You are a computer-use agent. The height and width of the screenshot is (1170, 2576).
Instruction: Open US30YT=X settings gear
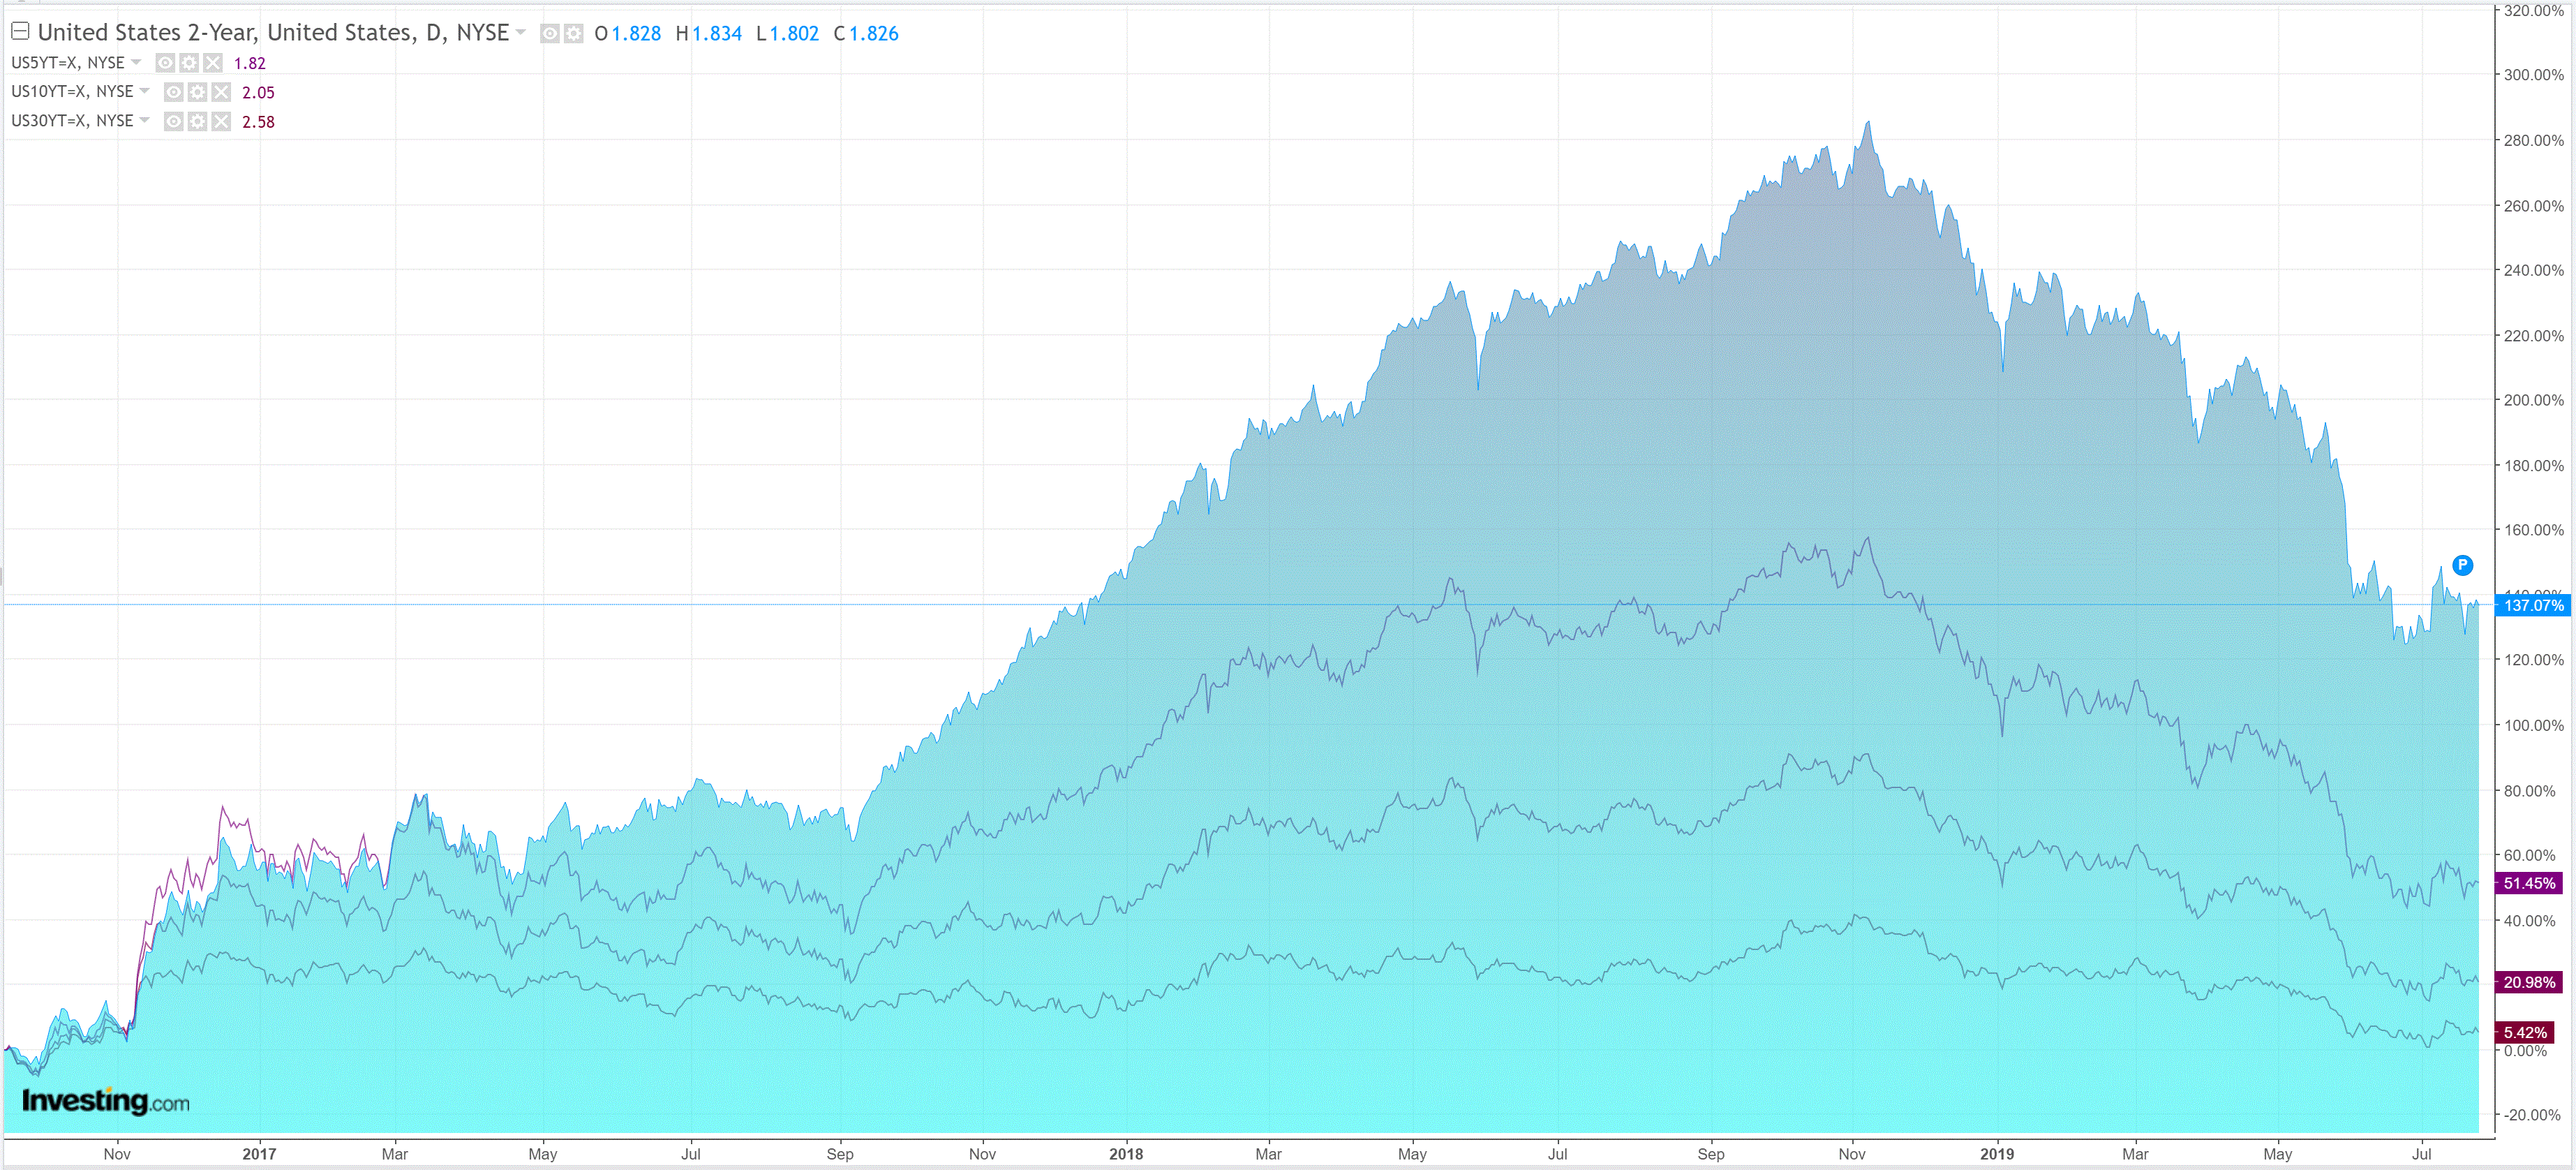[x=197, y=121]
